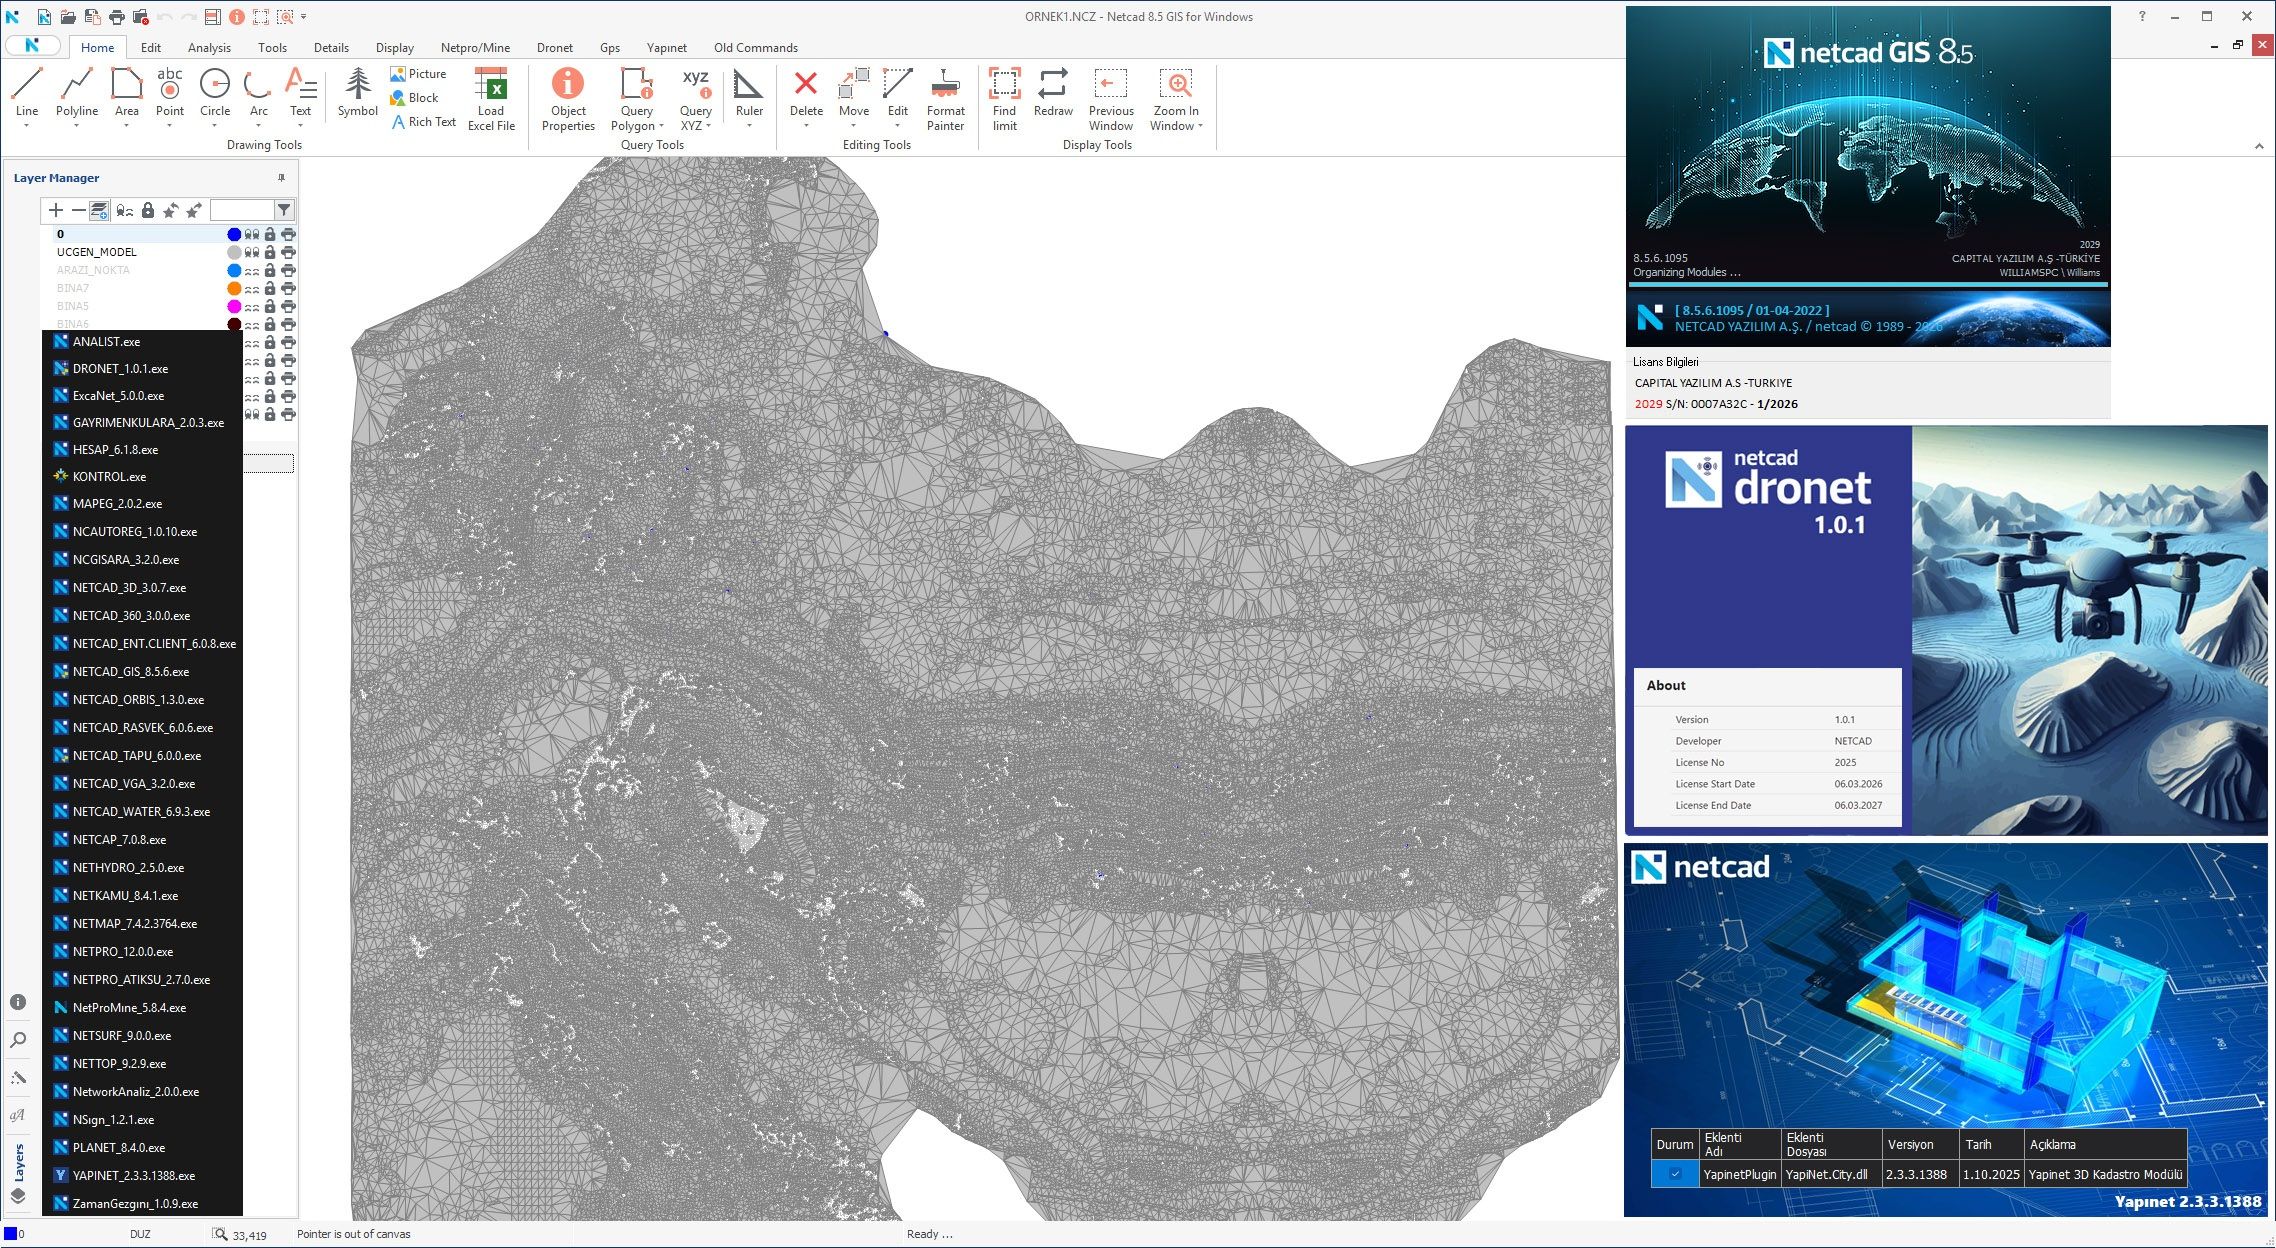The width and height of the screenshot is (2276, 1248).
Task: Toggle printing for ARAZI_NOKTA layer
Action: click(x=289, y=270)
